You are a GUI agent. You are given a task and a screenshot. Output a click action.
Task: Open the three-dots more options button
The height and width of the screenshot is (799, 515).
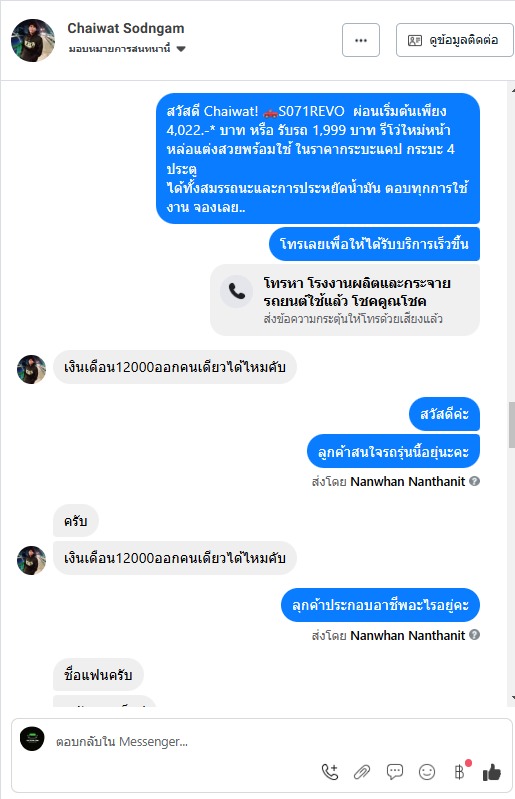point(361,40)
